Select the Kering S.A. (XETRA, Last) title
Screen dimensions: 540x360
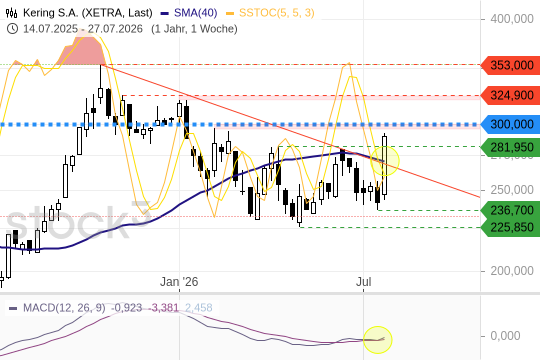coord(87,13)
